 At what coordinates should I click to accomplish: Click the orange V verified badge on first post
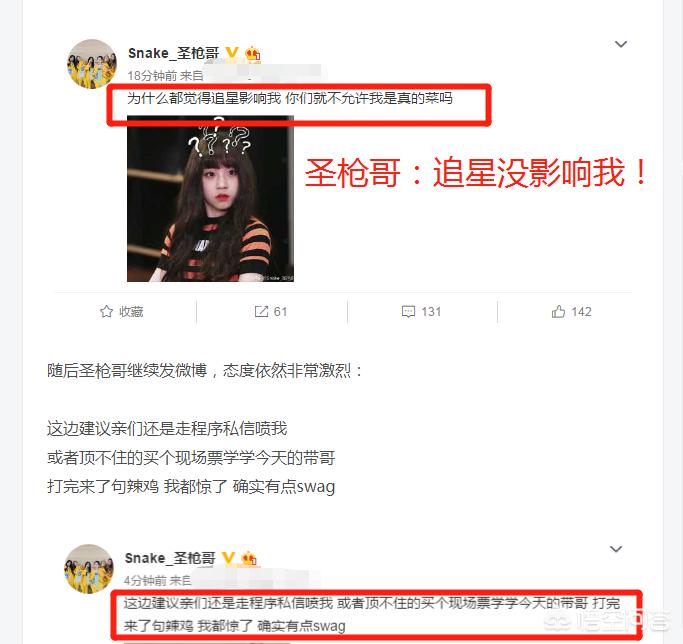pyautogui.click(x=232, y=53)
